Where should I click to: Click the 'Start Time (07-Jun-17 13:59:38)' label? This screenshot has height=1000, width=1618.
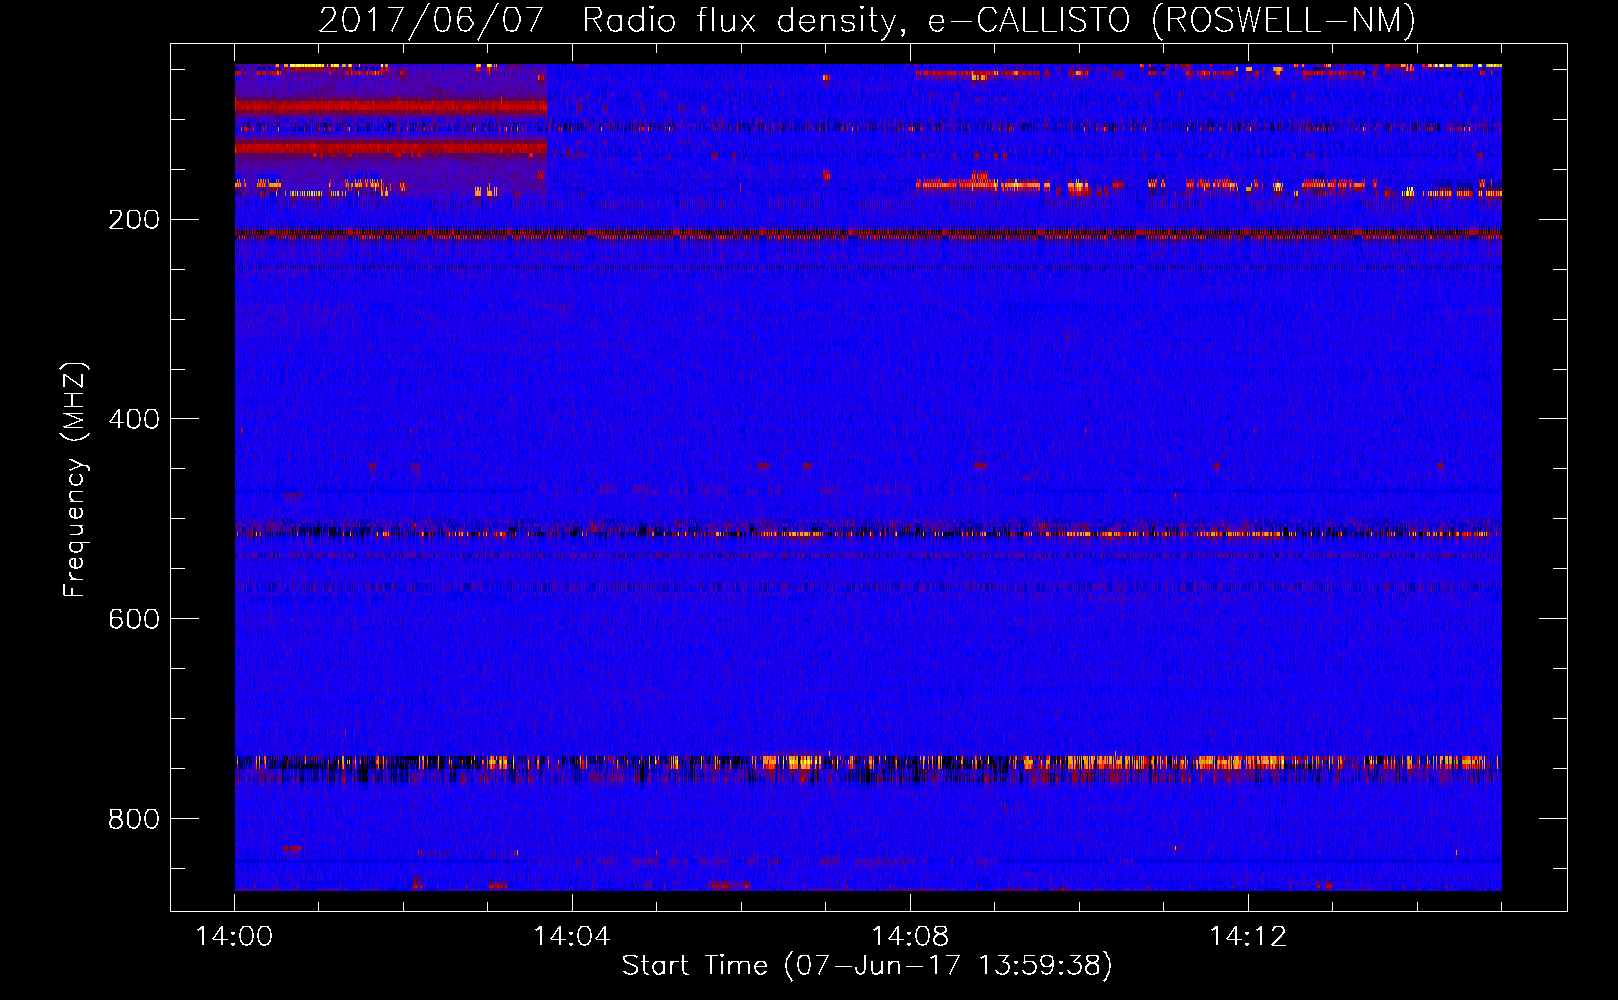[x=867, y=966]
